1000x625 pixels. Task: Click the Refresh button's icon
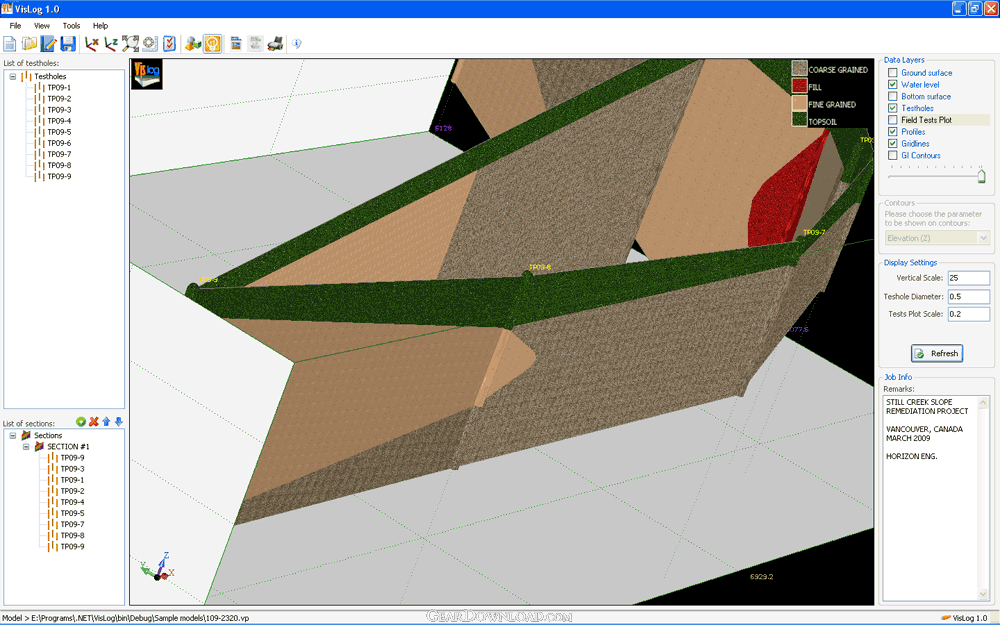[919, 353]
